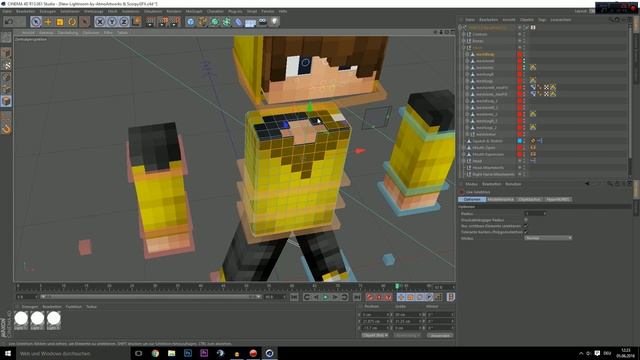Toggle the cyan visibility dot of Squash & Stretch
Screen dimensions: 640x360
(520, 141)
